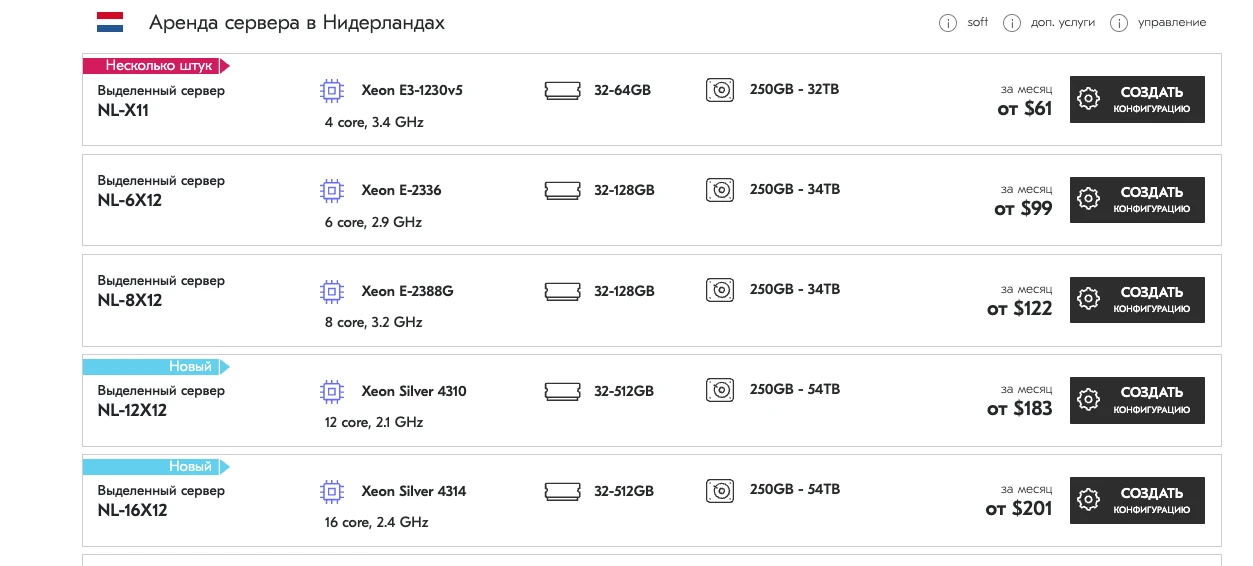Click the Несколько штук badge
Screen dimensions: 1253x566
pyautogui.click(x=156, y=66)
